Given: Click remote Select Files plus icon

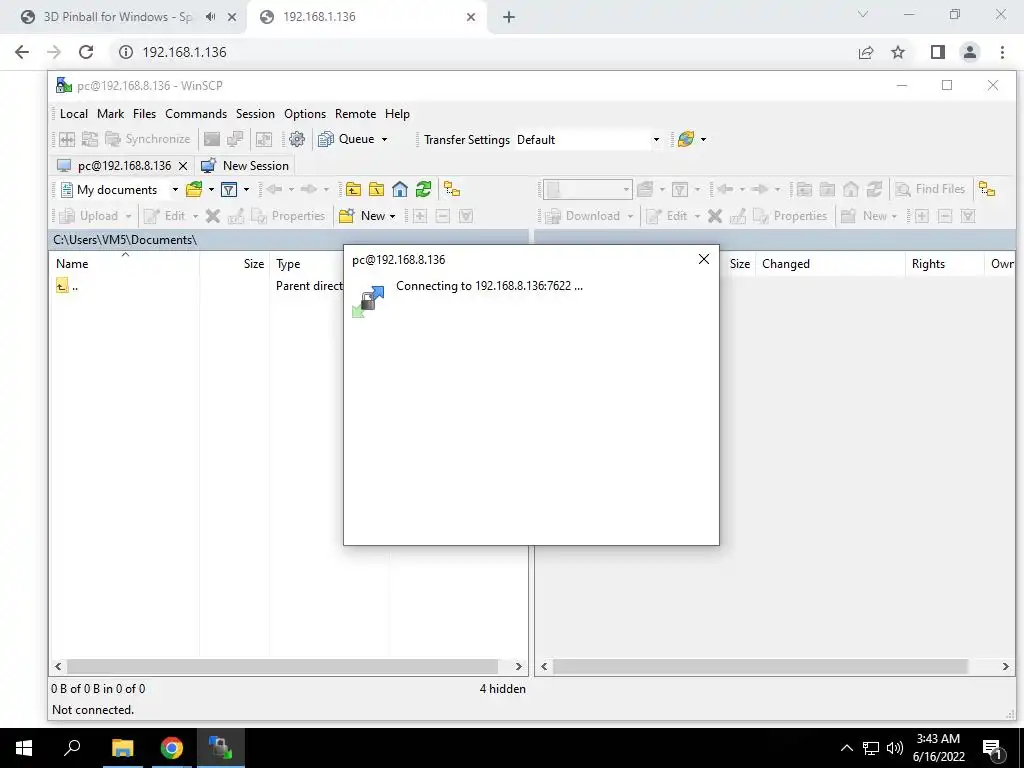Looking at the screenshot, I should coord(921,216).
